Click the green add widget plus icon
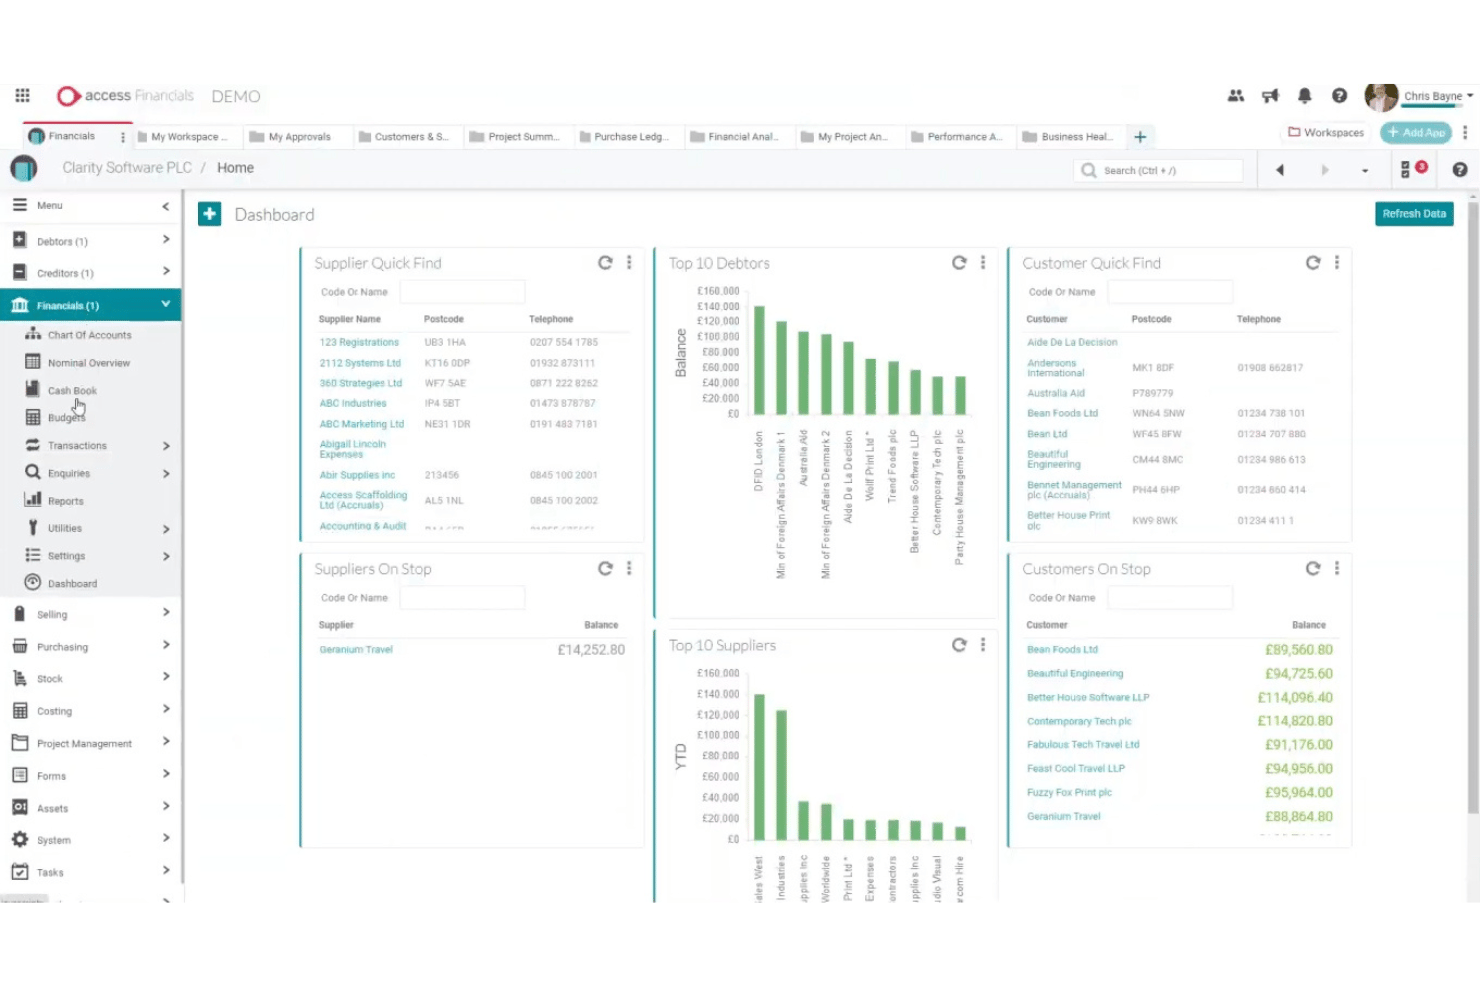Viewport: 1480px width, 987px height. click(209, 214)
